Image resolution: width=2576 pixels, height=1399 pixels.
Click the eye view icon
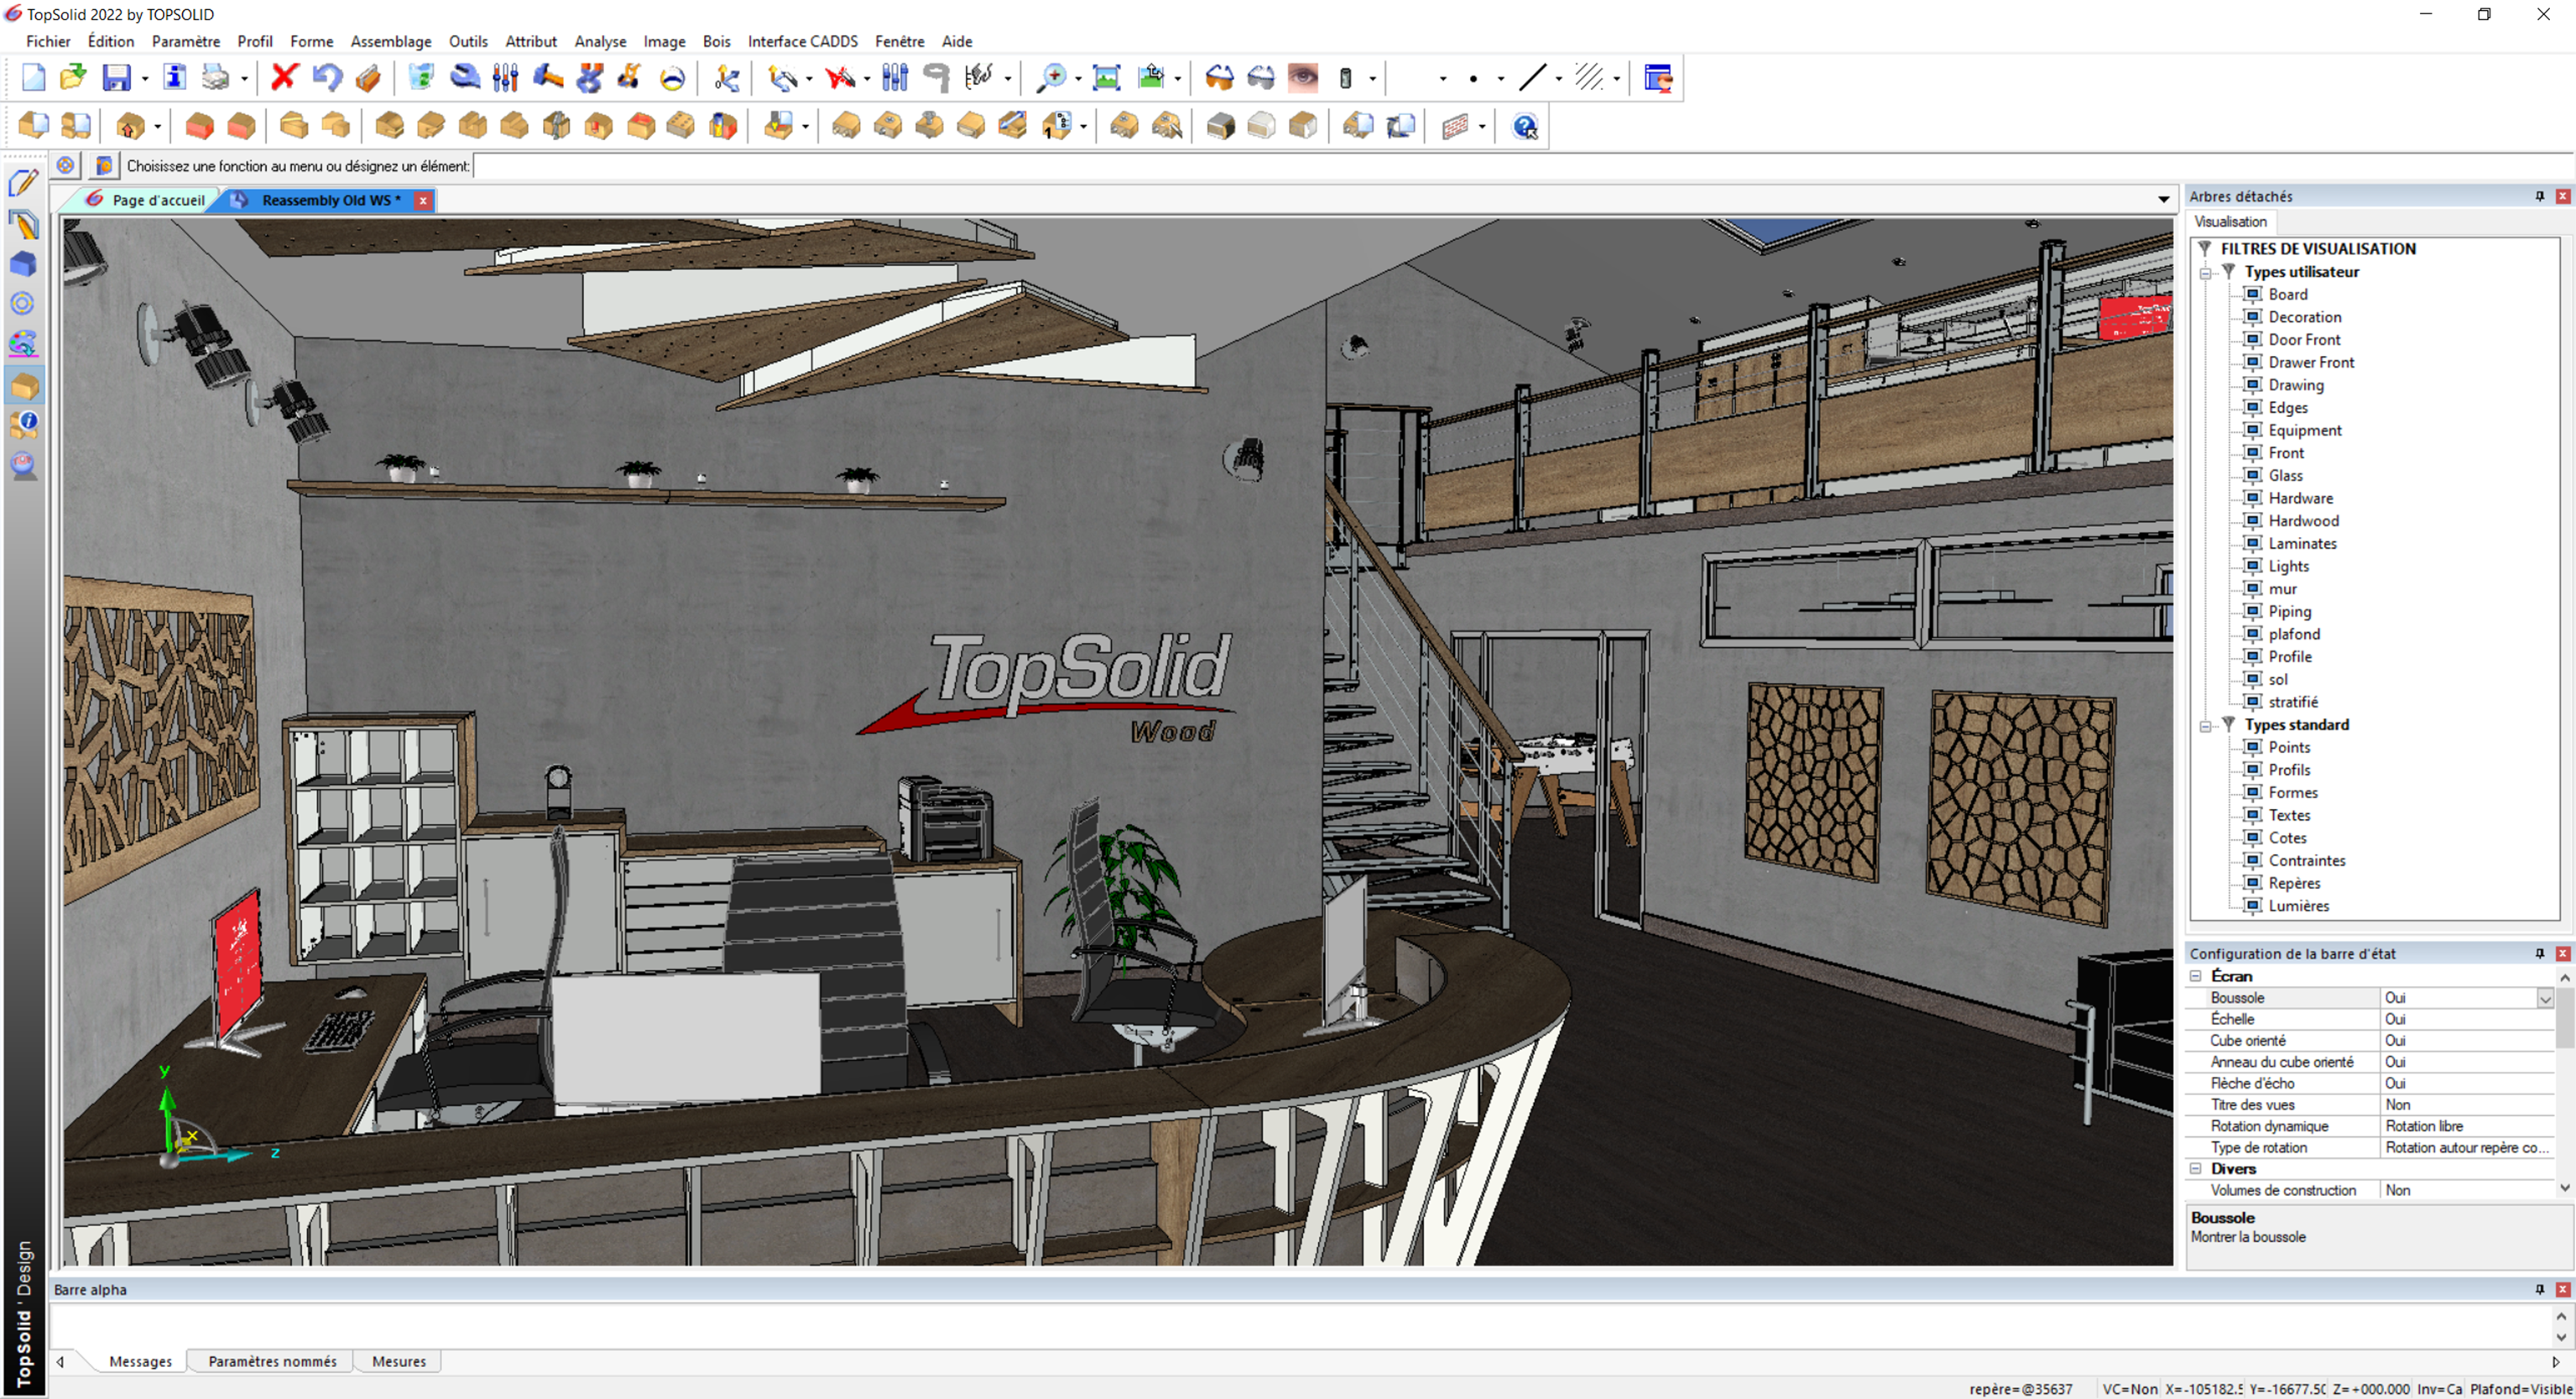(x=1302, y=77)
